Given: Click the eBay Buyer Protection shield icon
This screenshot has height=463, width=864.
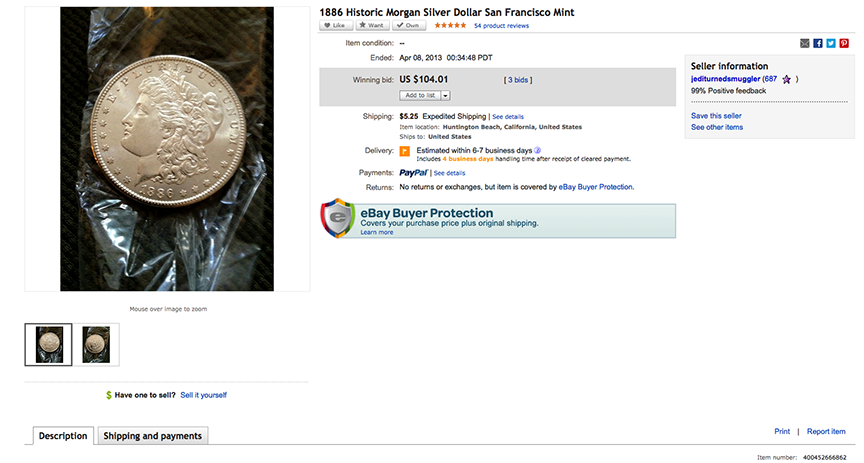Looking at the screenshot, I should coord(338,218).
